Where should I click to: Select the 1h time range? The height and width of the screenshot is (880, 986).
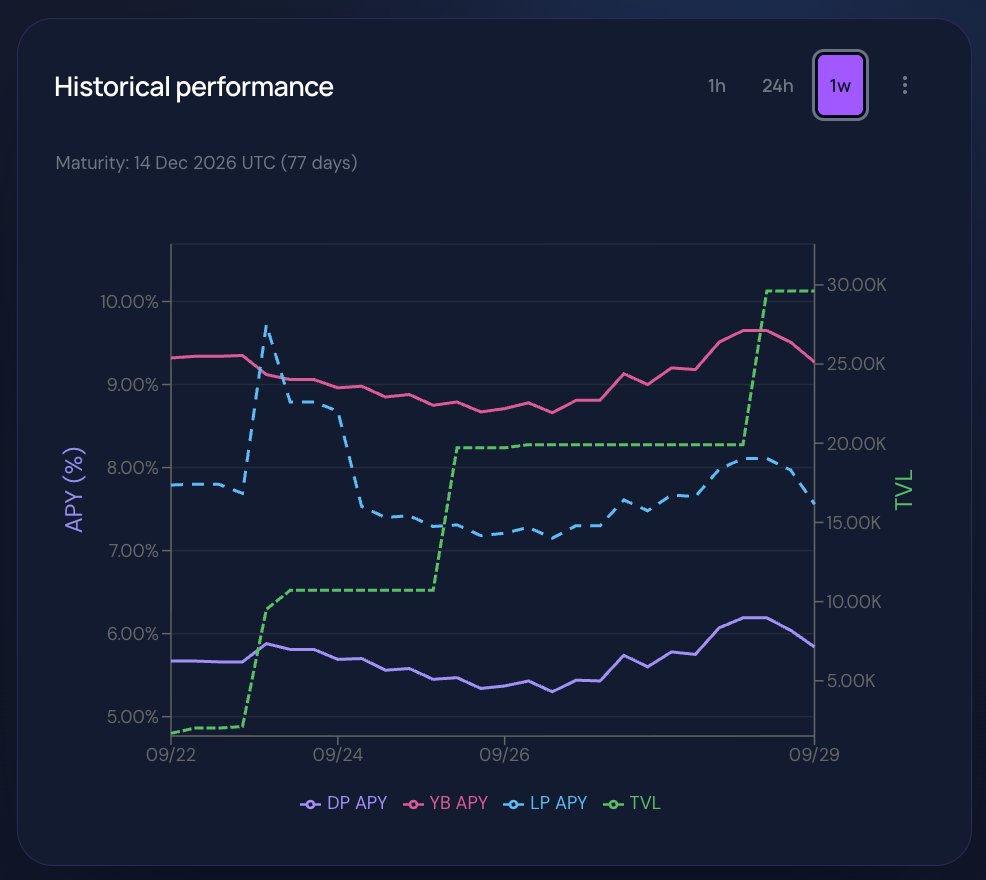[717, 86]
